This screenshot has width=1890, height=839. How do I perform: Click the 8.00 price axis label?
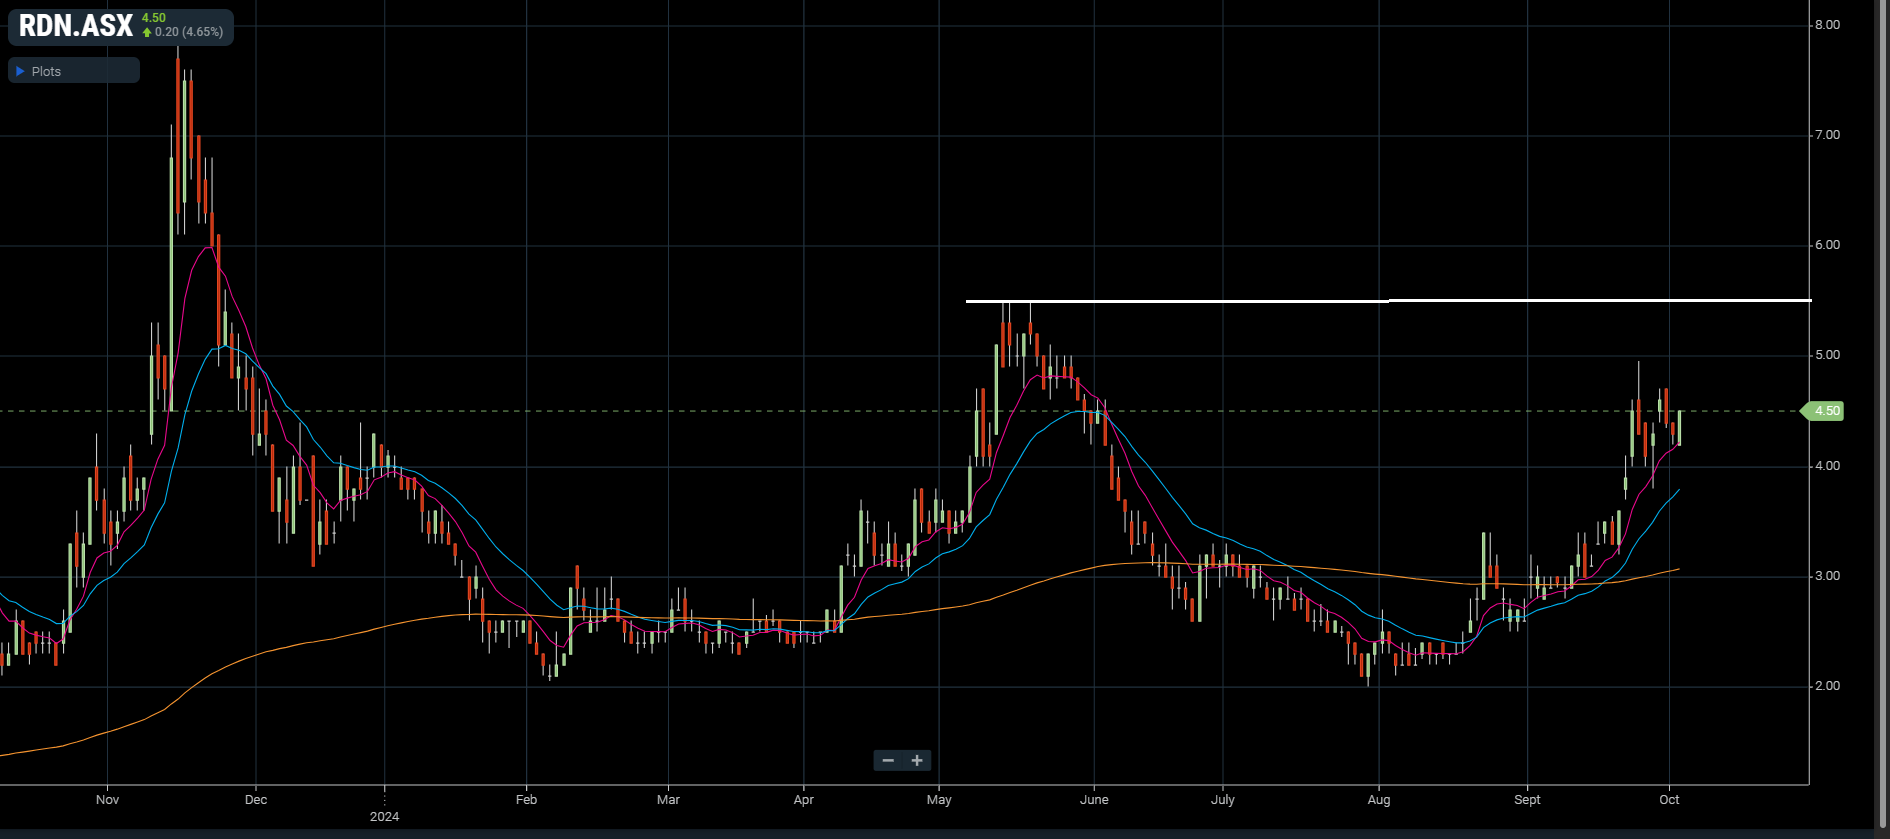[1827, 25]
